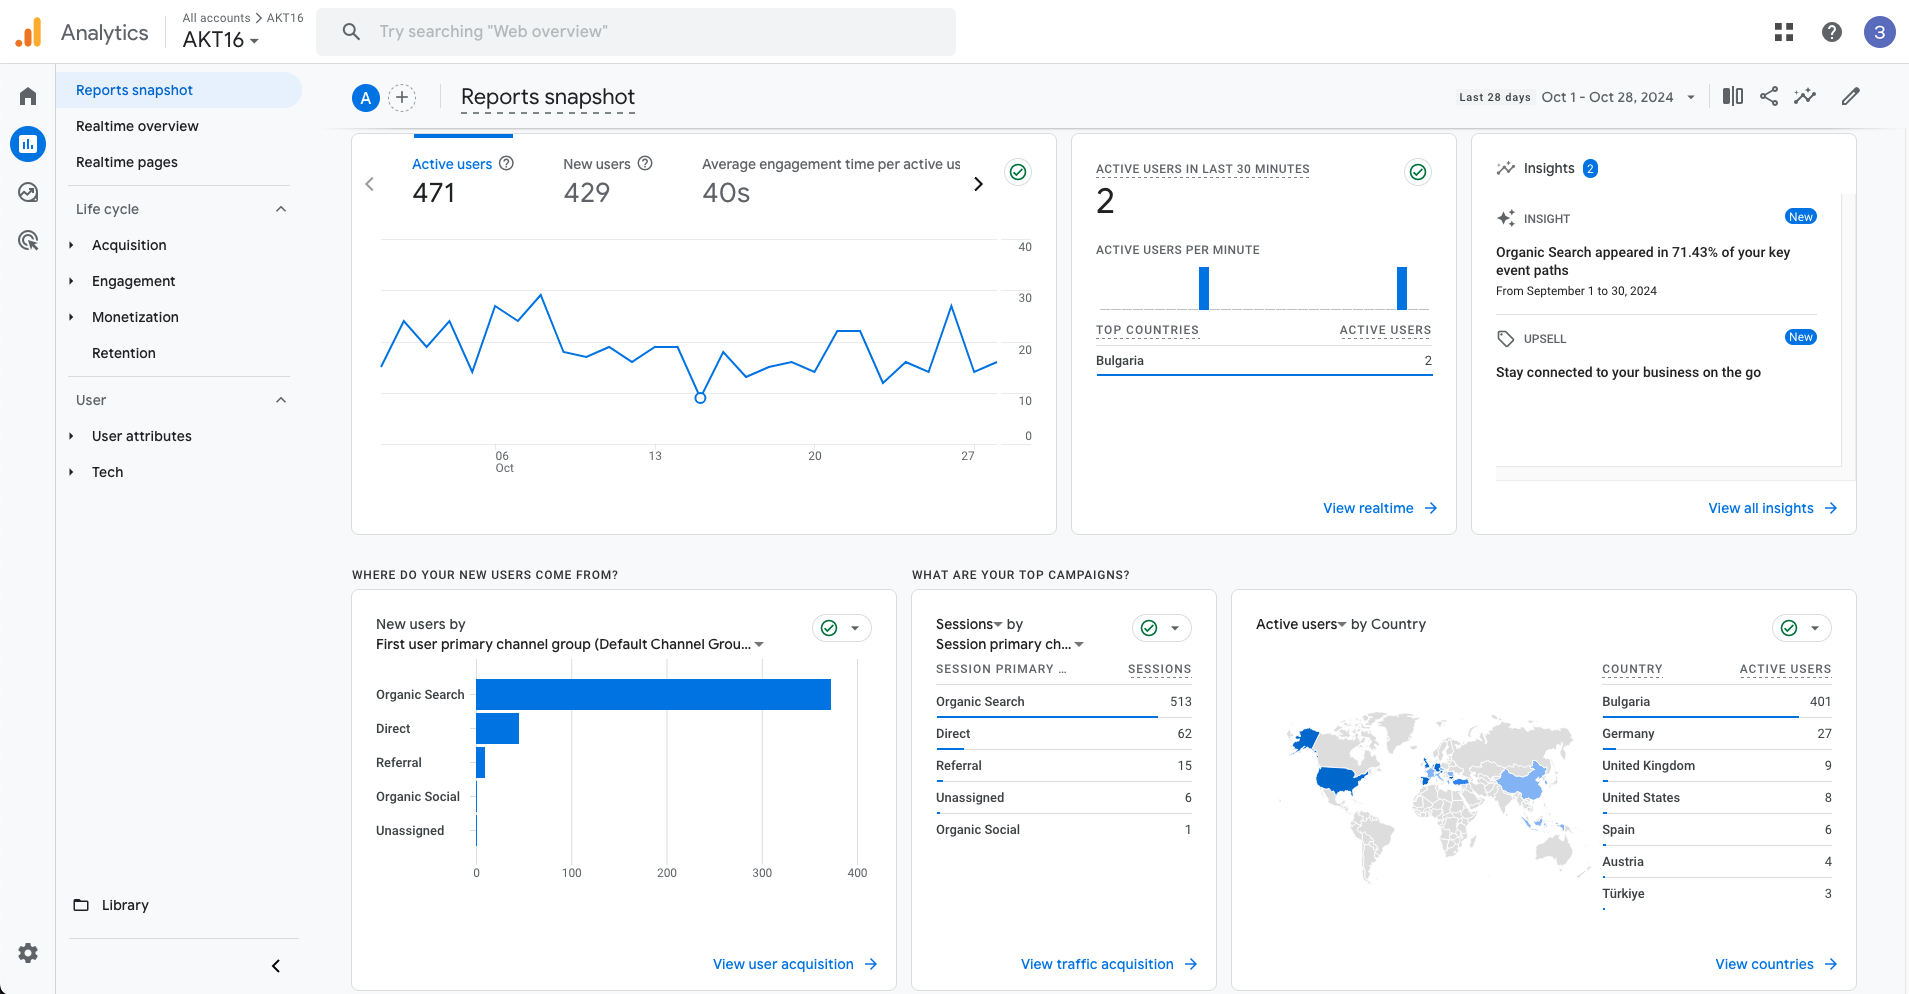Open the Advertising icon in left rail
Screen dimensions: 1909x994
point(28,240)
